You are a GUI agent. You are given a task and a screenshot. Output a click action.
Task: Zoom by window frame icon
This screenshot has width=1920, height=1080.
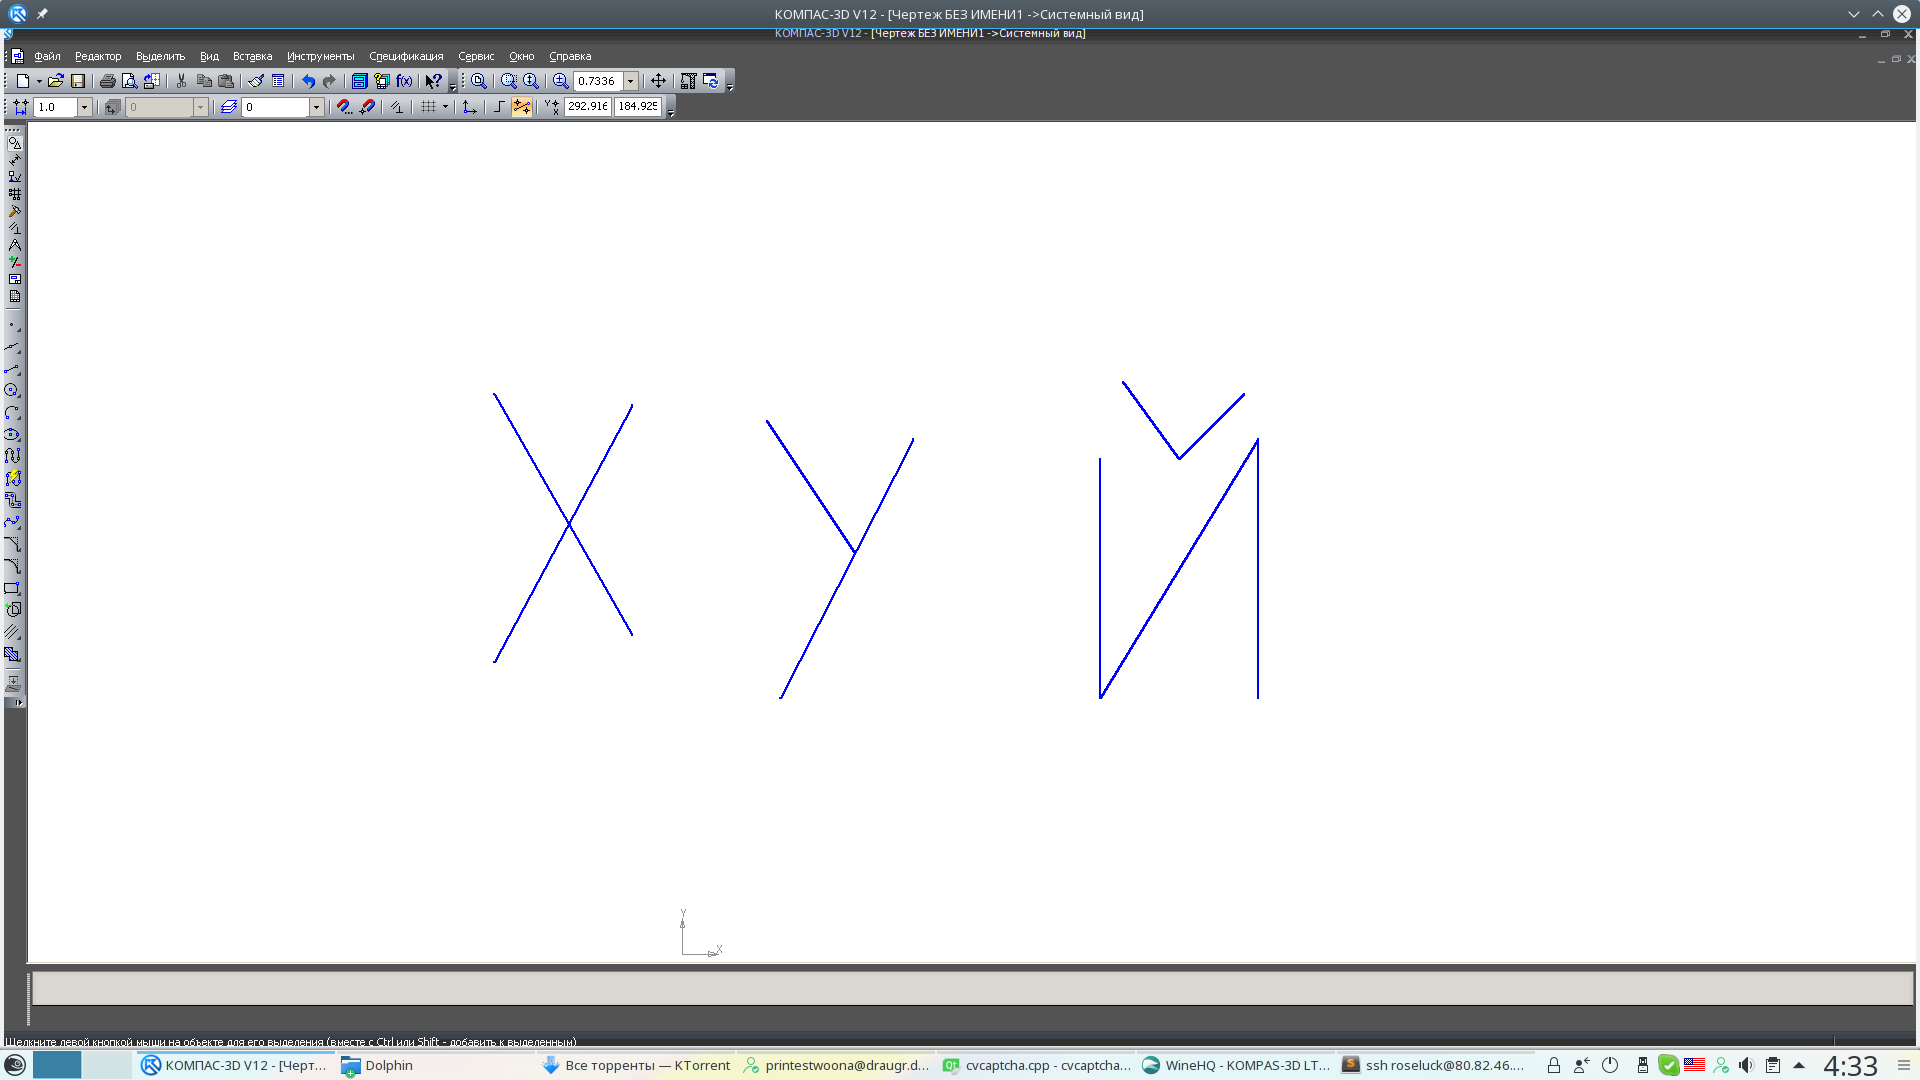509,81
